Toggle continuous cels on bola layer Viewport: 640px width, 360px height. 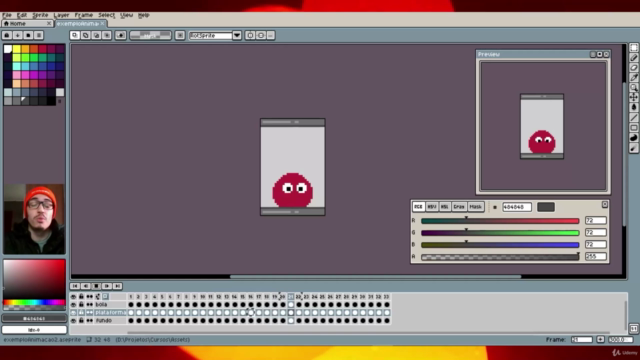coord(89,304)
